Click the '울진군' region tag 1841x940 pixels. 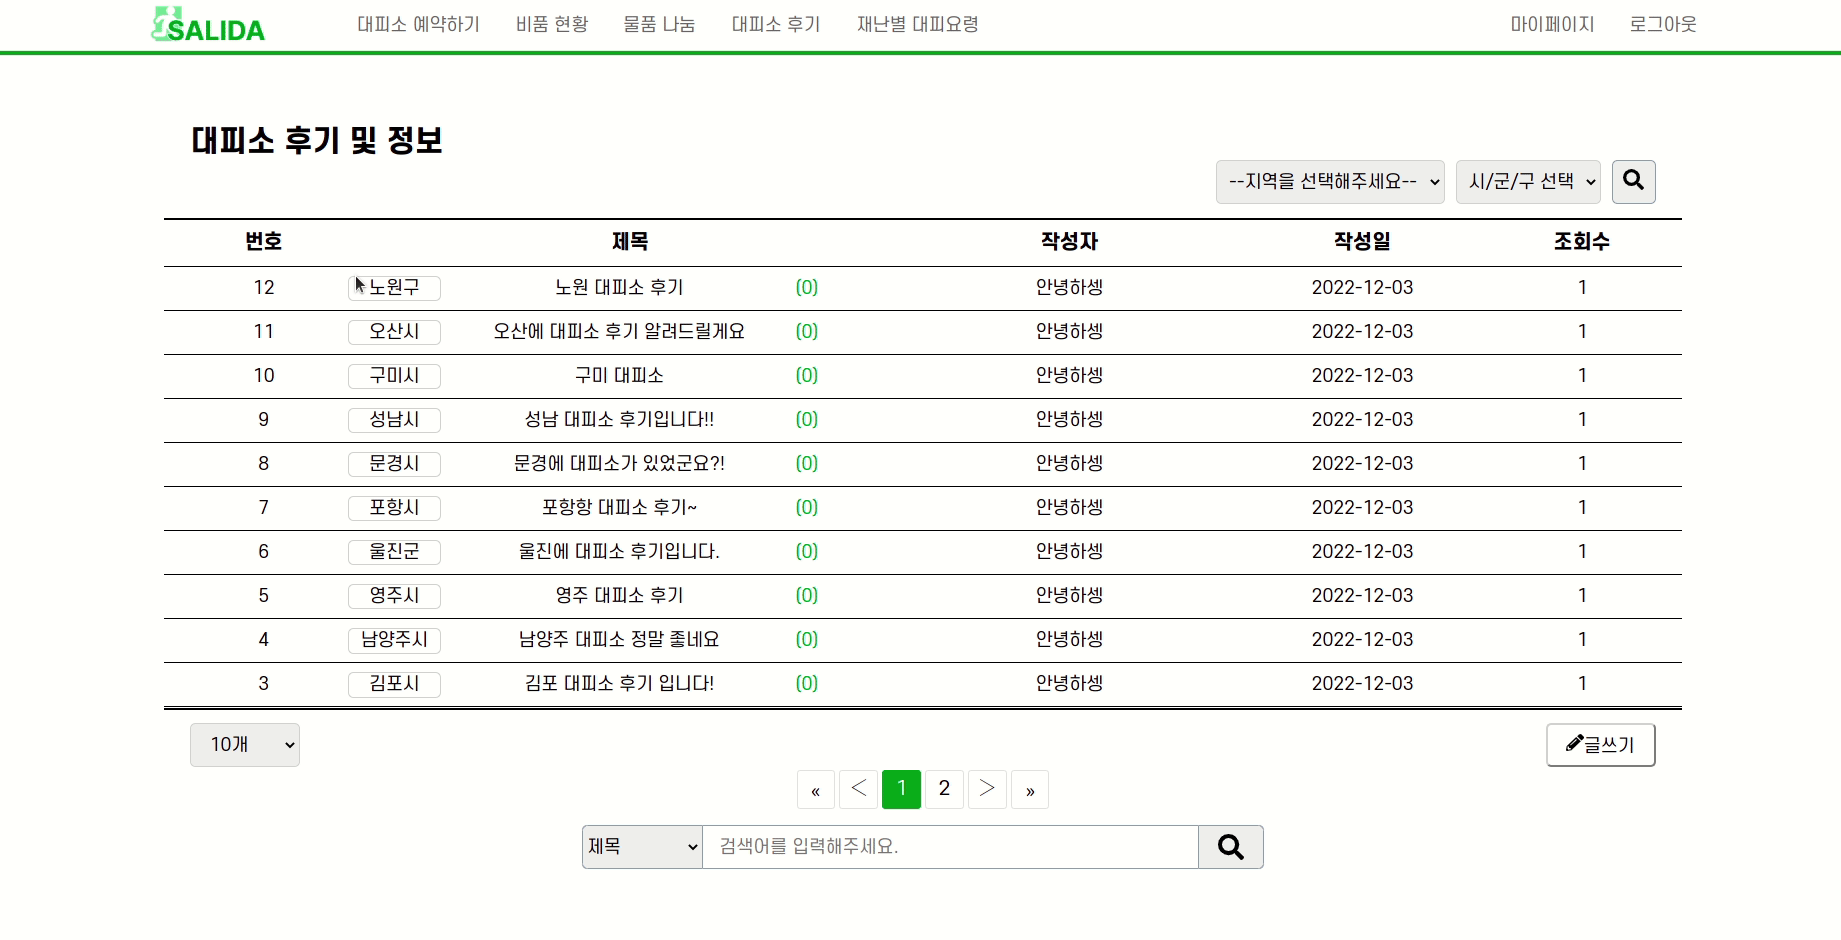[394, 552]
